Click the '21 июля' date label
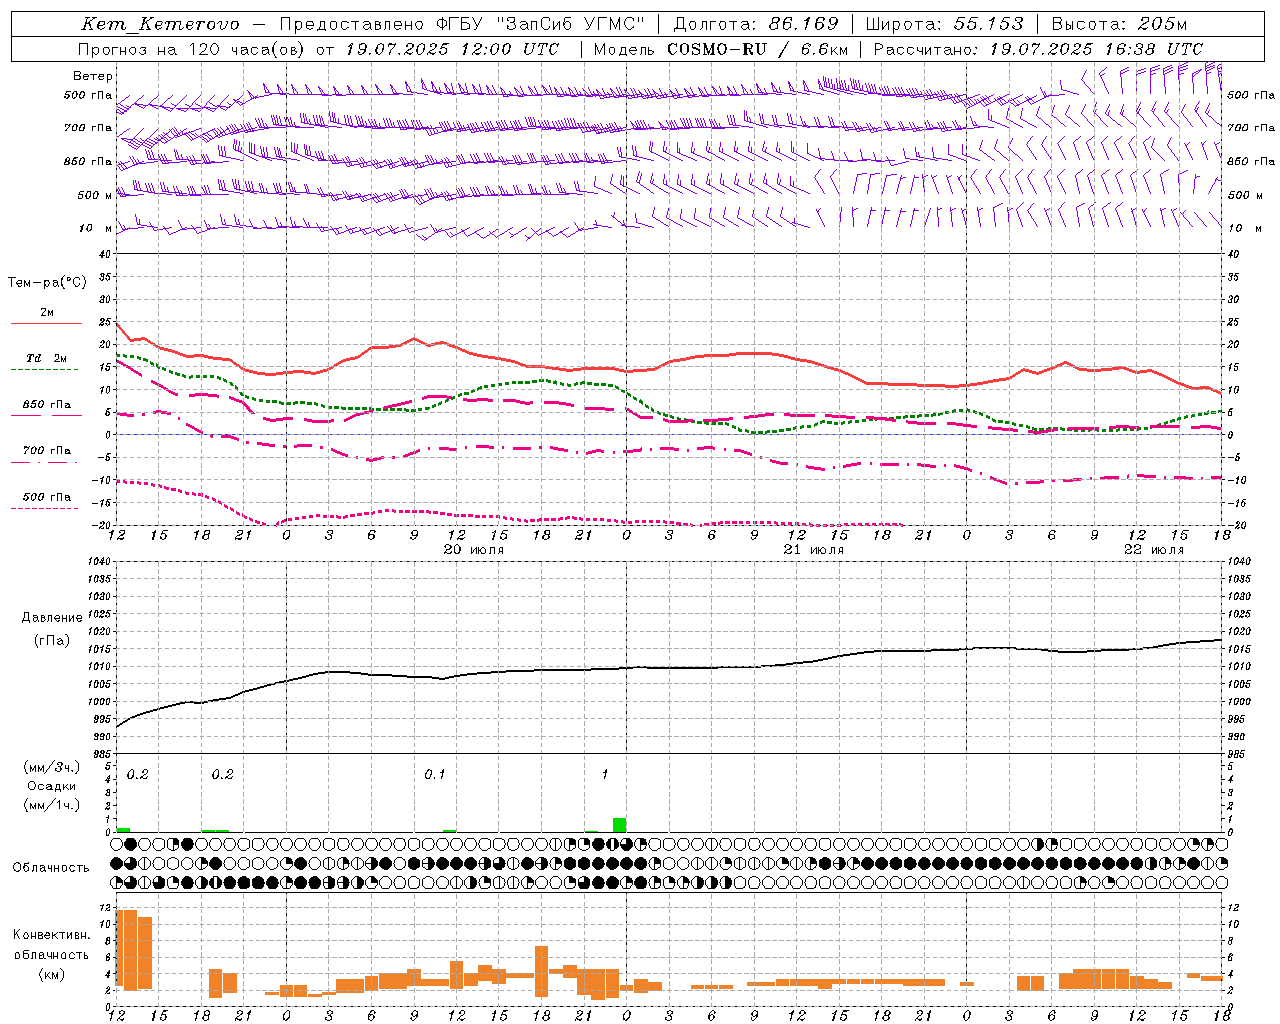 point(813,550)
